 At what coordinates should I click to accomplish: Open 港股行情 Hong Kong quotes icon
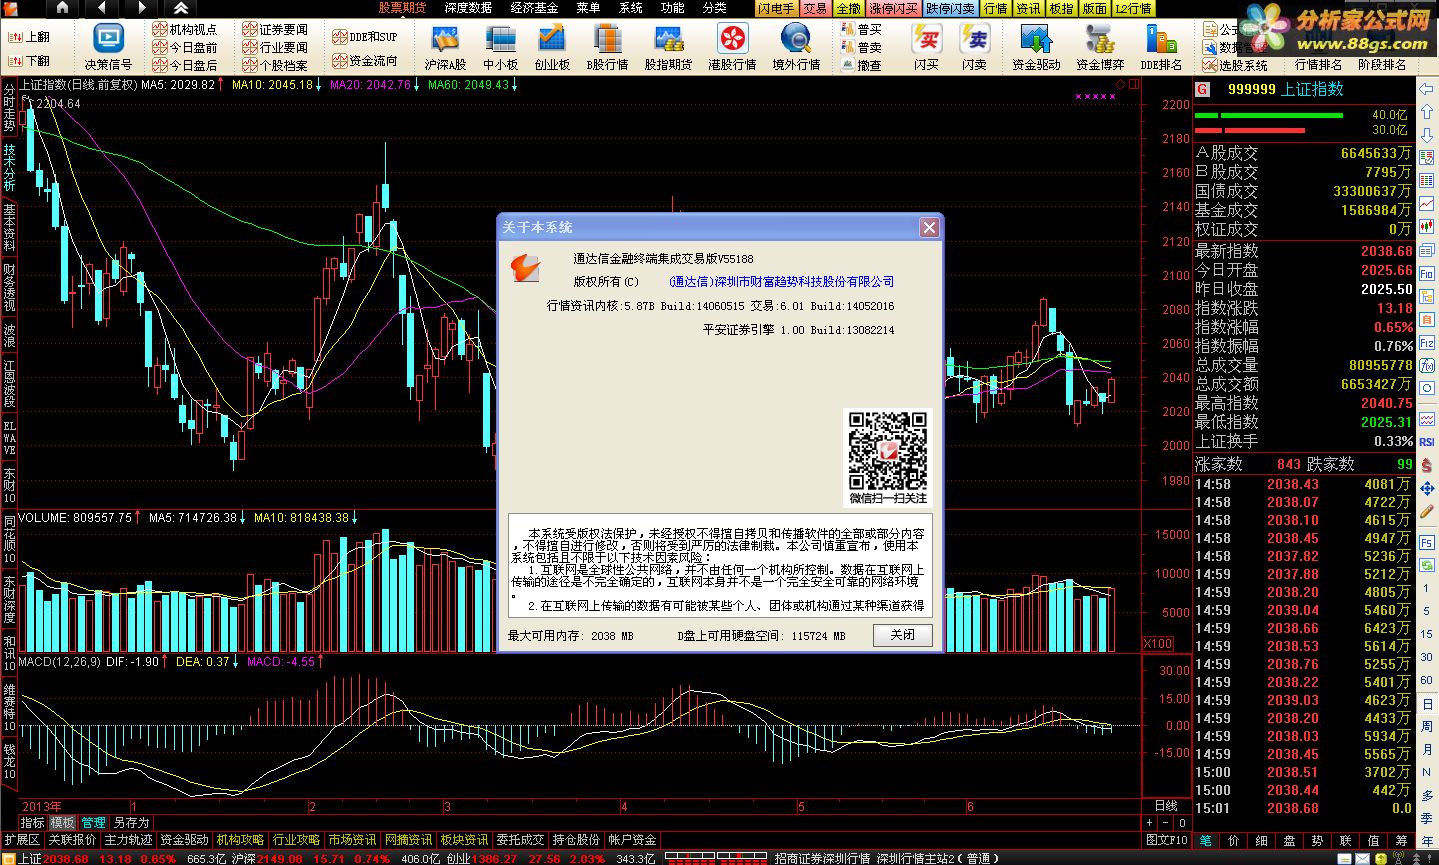point(732,39)
